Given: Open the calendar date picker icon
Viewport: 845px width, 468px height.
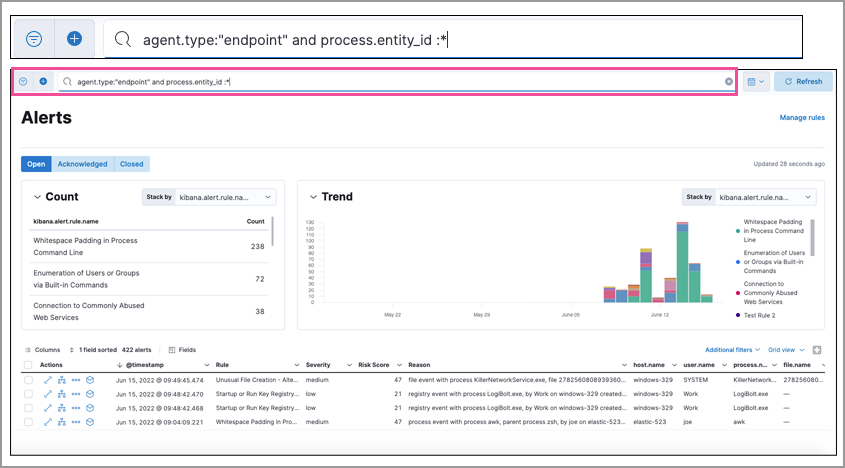Looking at the screenshot, I should pyautogui.click(x=756, y=81).
